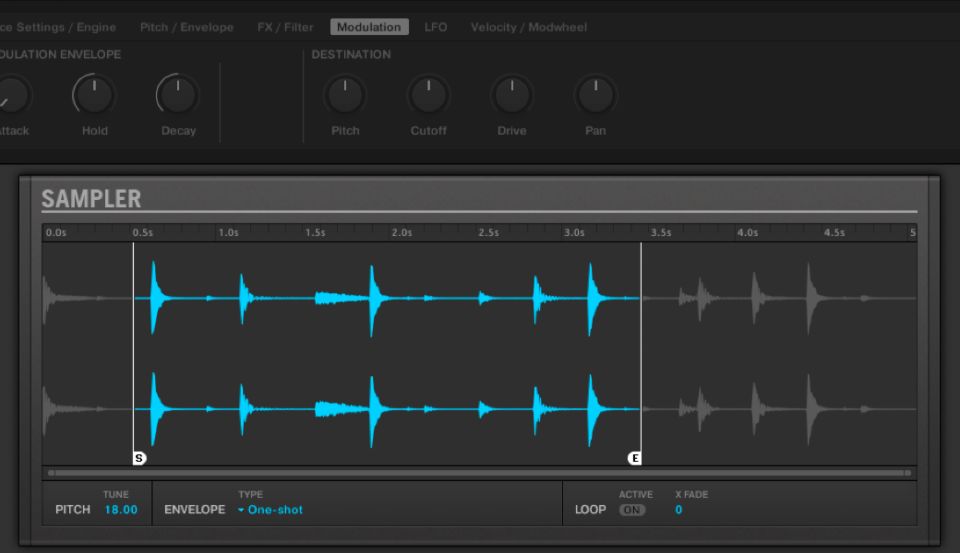
Task: Open the Pitch / Envelope tab
Action: [186, 27]
